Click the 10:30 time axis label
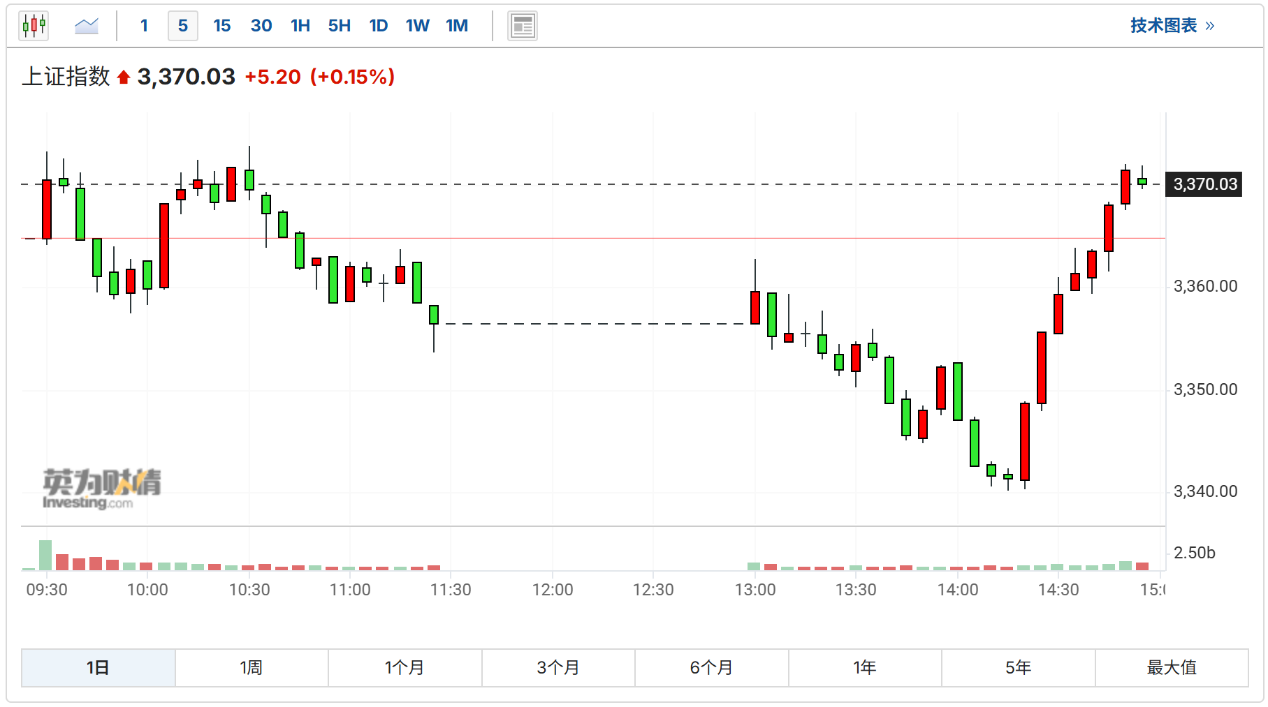The width and height of the screenshot is (1268, 707). pos(249,590)
